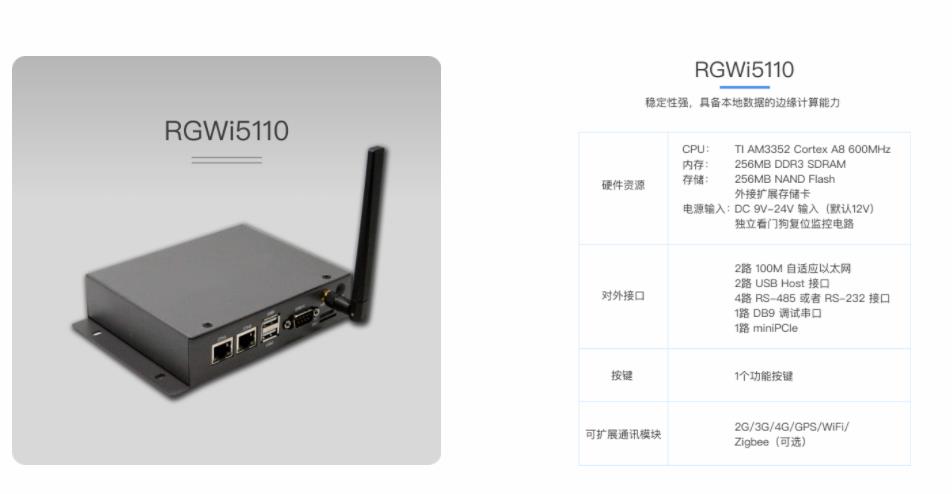Click the RGWi5110 product image card
This screenshot has width=952, height=494.
coord(226,260)
